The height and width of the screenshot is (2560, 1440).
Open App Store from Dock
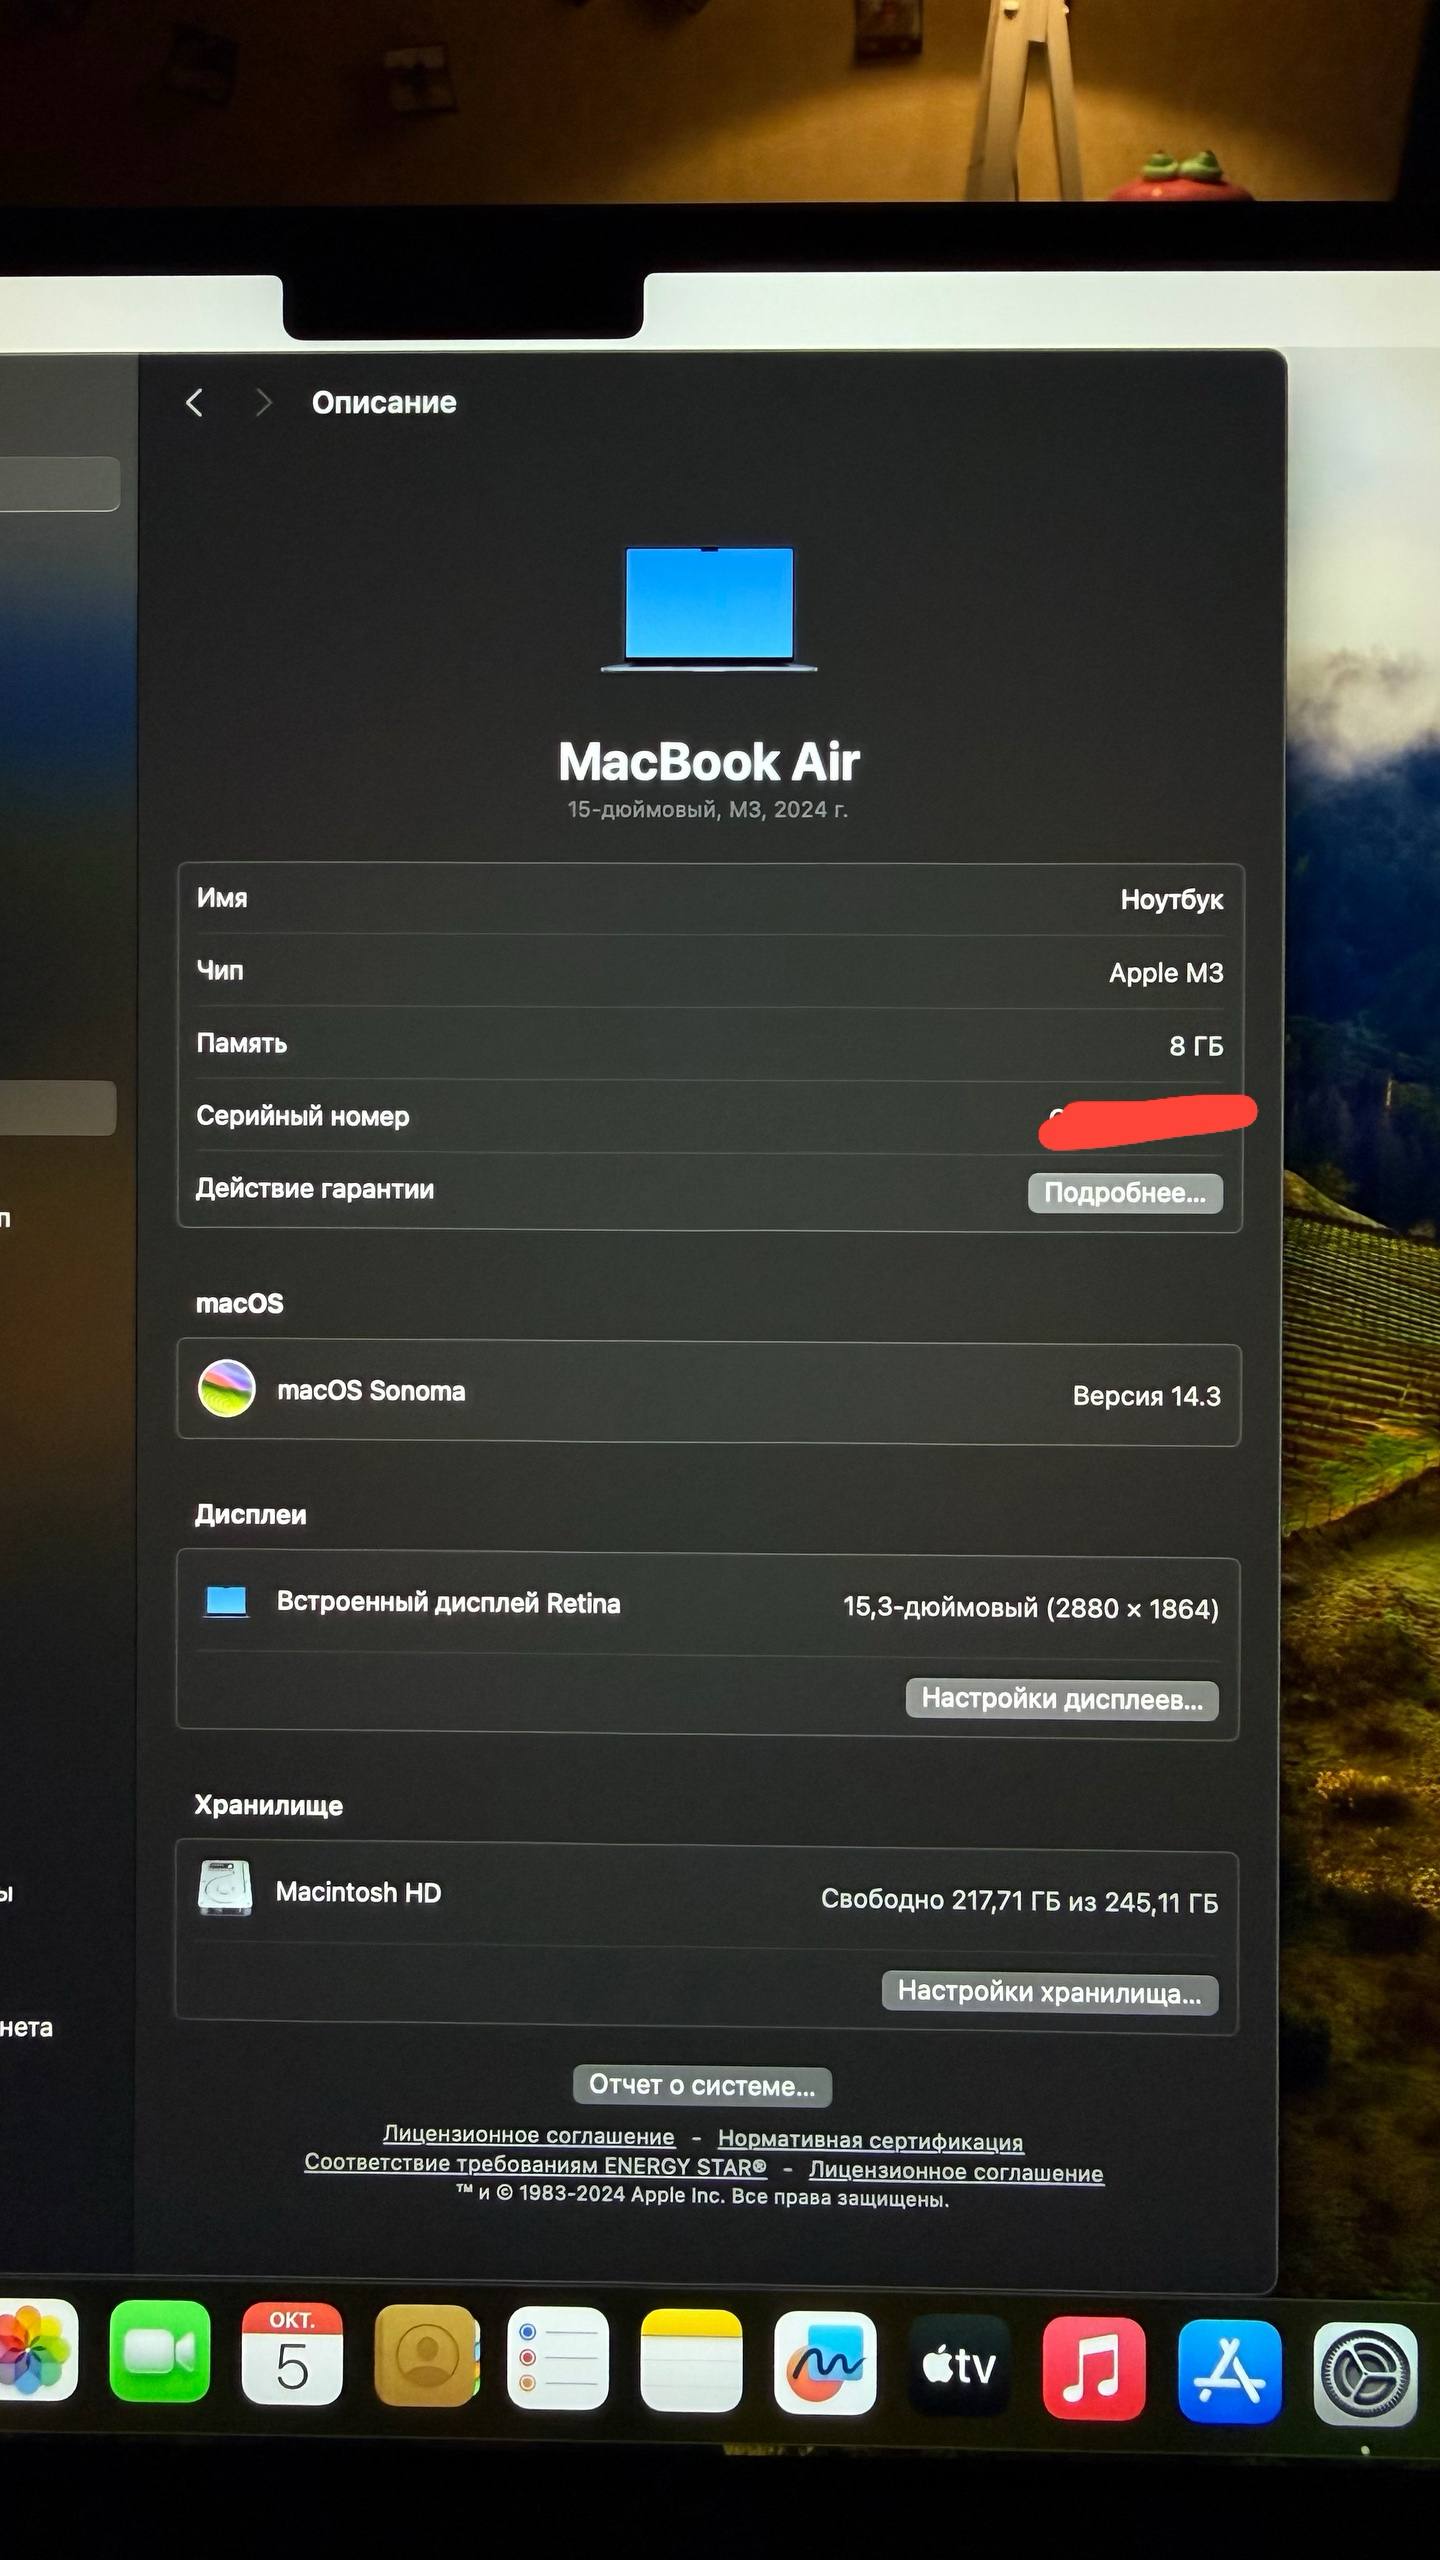[x=1230, y=2371]
